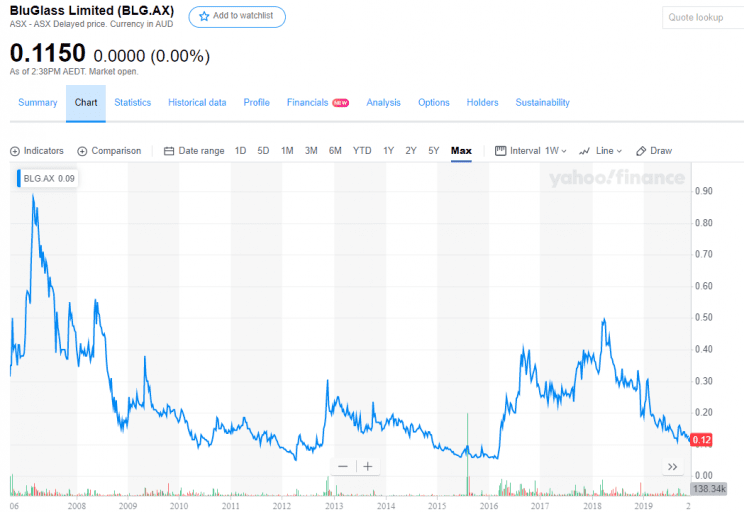Zoom in with the plus button

point(368,466)
